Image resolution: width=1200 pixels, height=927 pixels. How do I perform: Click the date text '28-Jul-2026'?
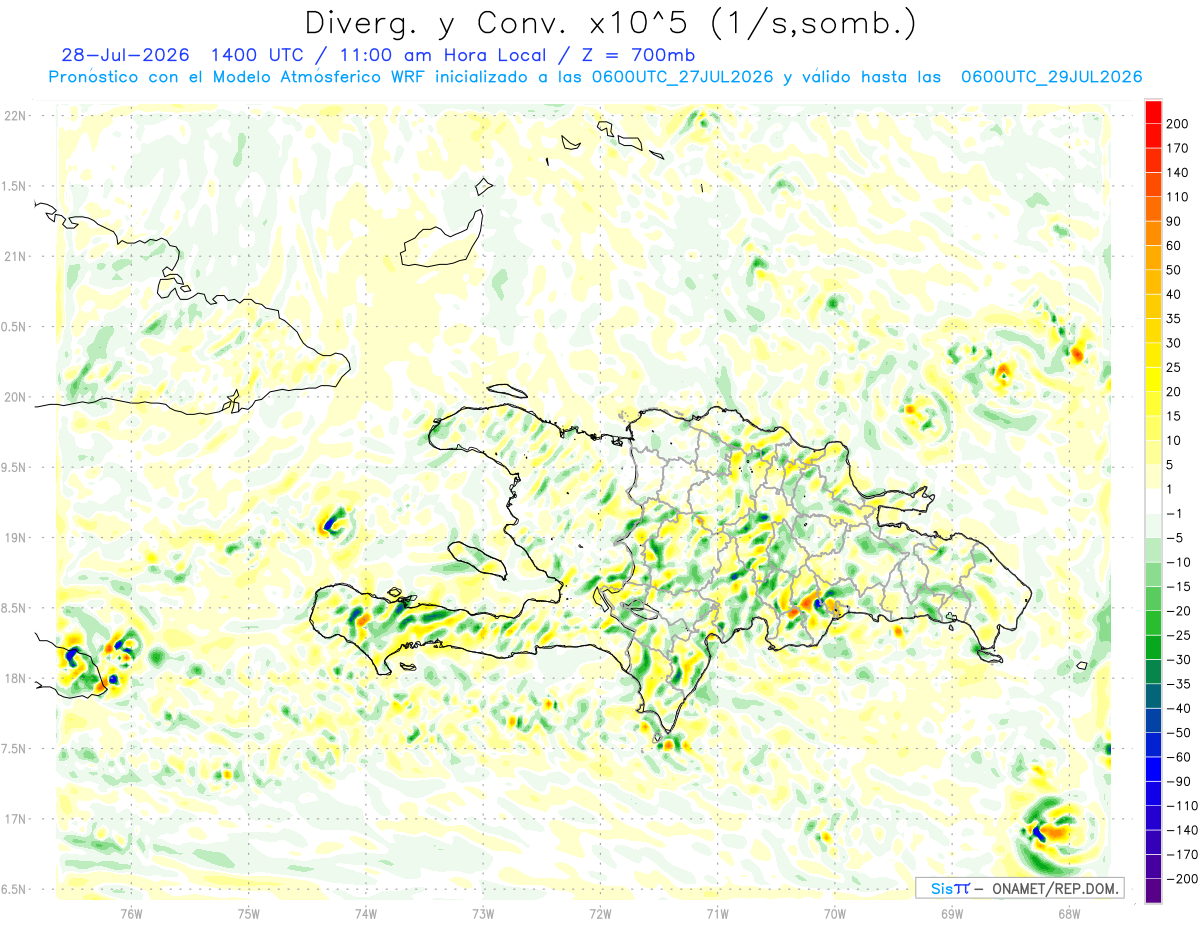click(x=127, y=55)
